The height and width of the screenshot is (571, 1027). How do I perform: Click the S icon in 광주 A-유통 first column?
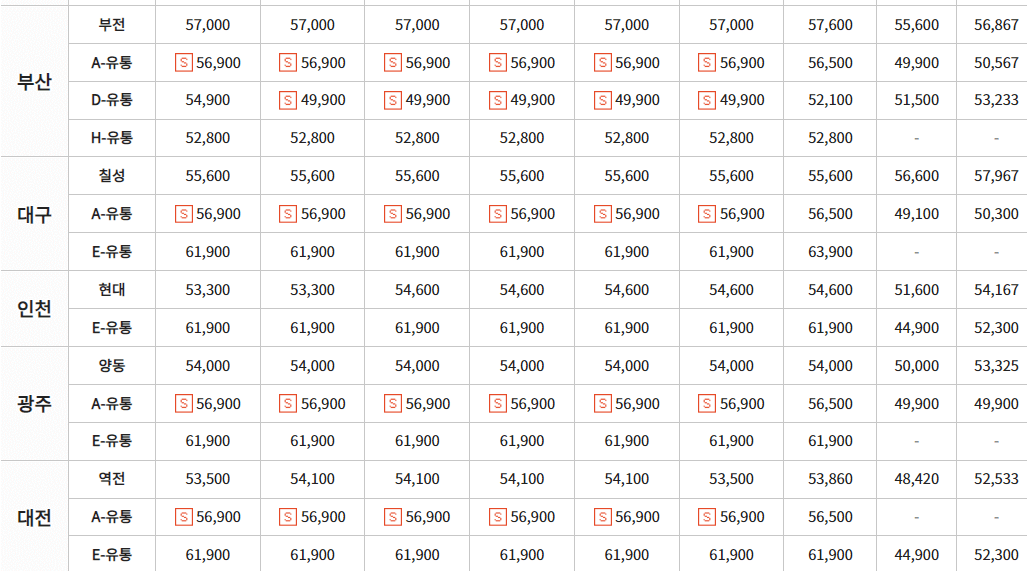tap(183, 404)
